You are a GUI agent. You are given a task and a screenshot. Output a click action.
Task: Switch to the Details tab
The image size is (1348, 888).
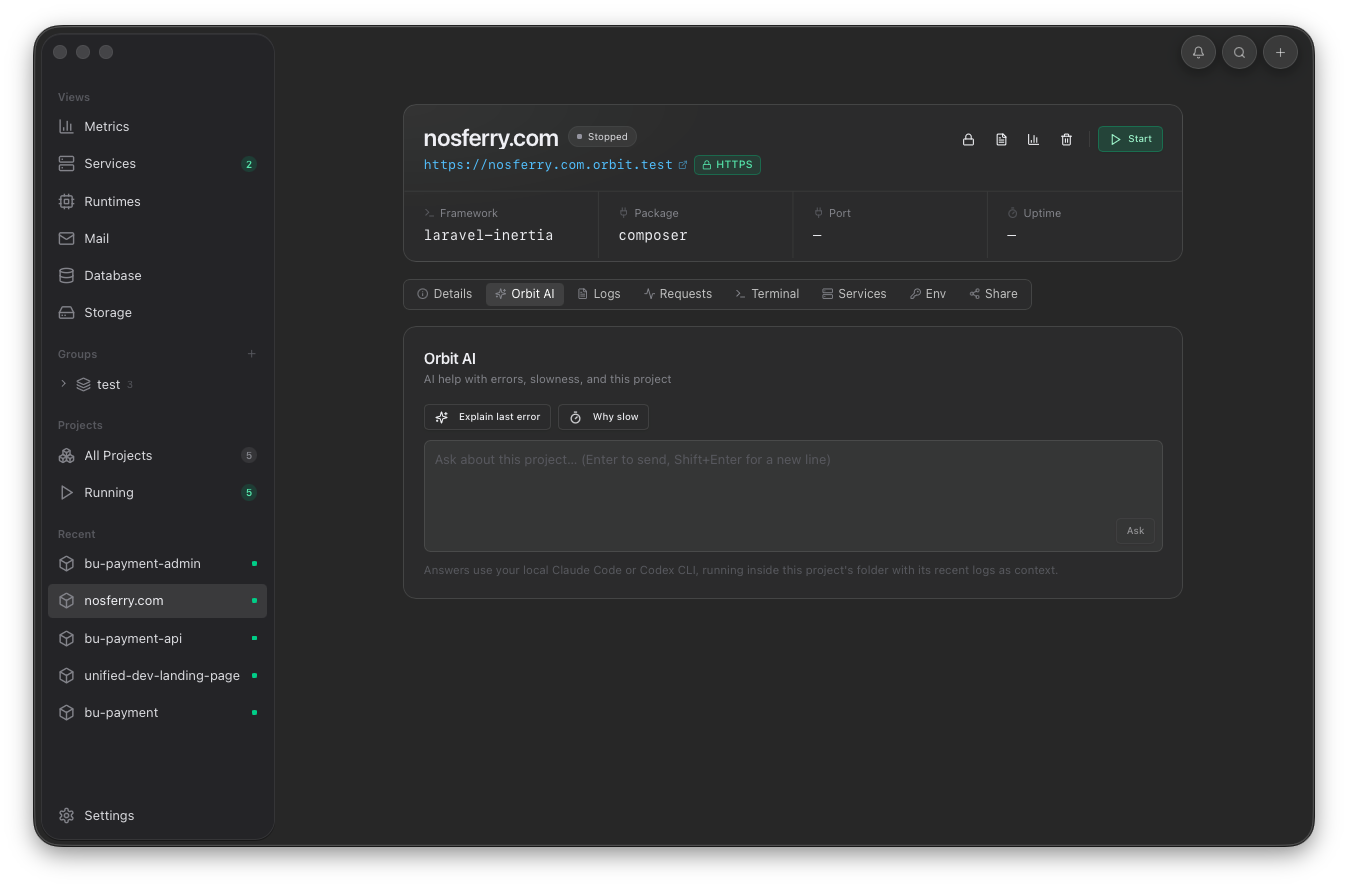click(x=444, y=294)
